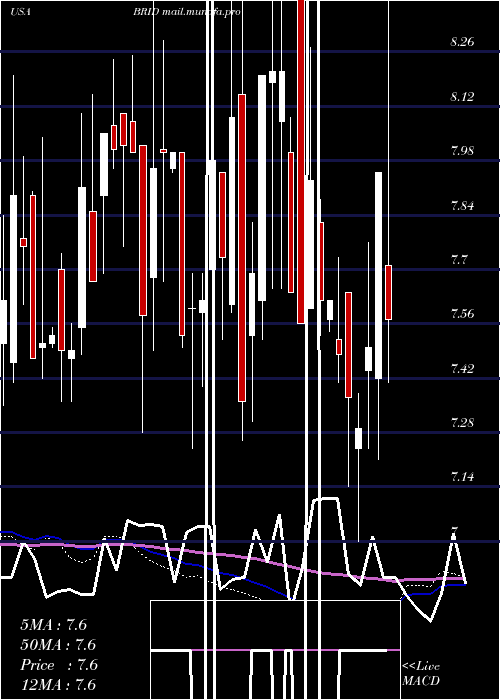Click the 7 price axis label
Image resolution: width=500 pixels, height=700 pixels.
(x=454, y=531)
